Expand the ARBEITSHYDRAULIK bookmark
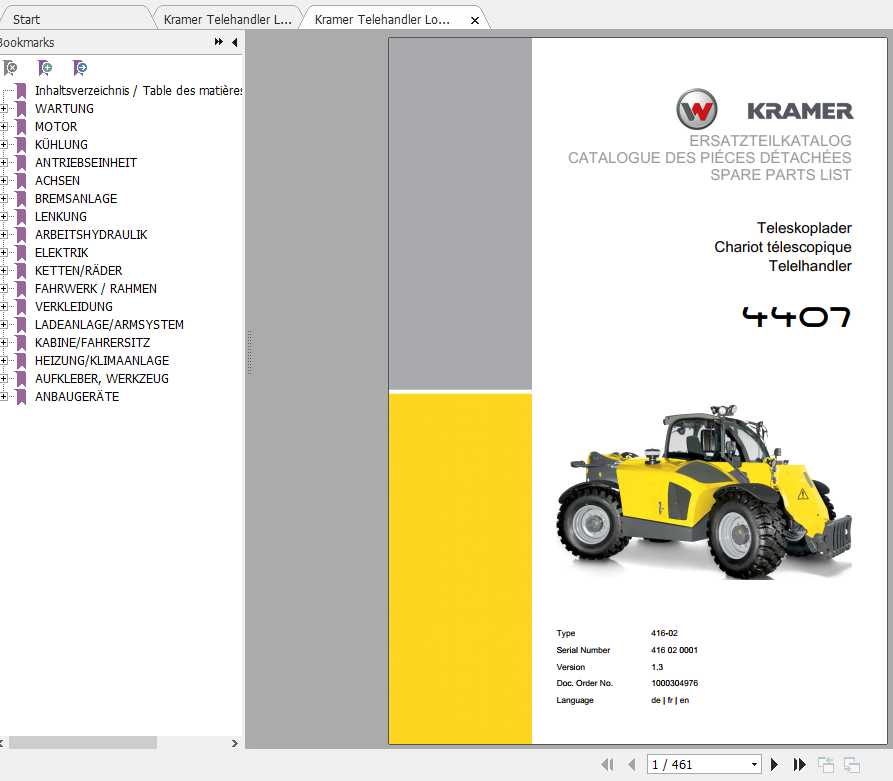893x781 pixels. [3, 235]
